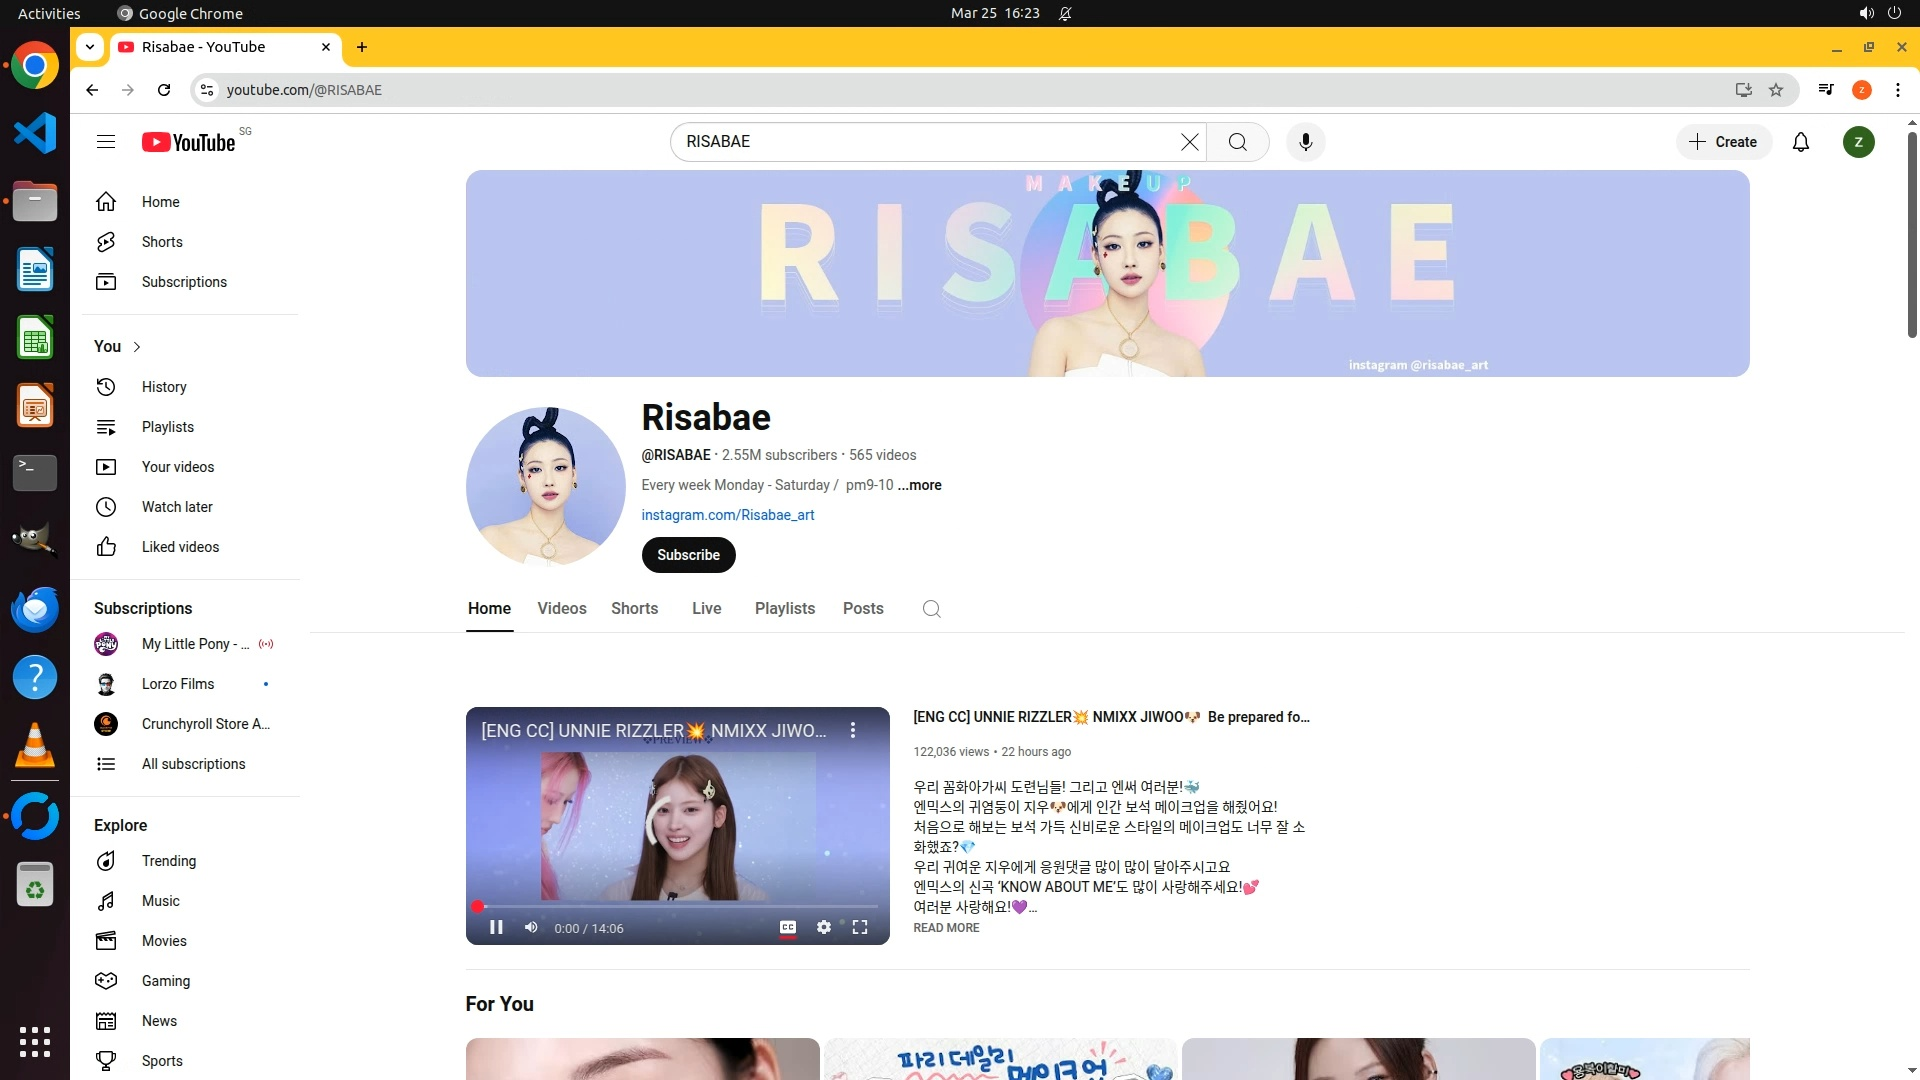Mute the featured video player
The height and width of the screenshot is (1080, 1920).
pos(531,927)
